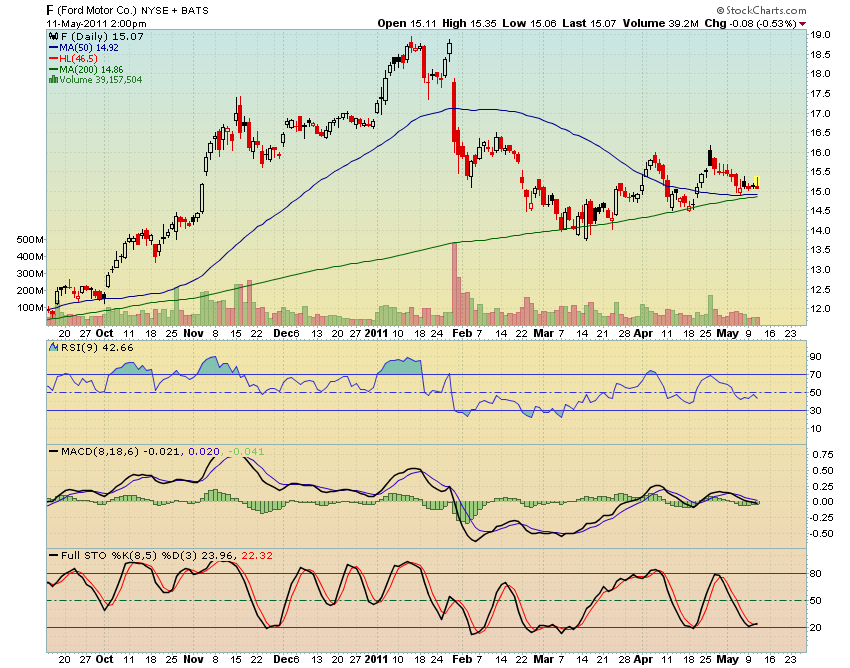Click the black Full STO legend line marker
Viewport: 850px width, 668px height.
[x=54, y=555]
